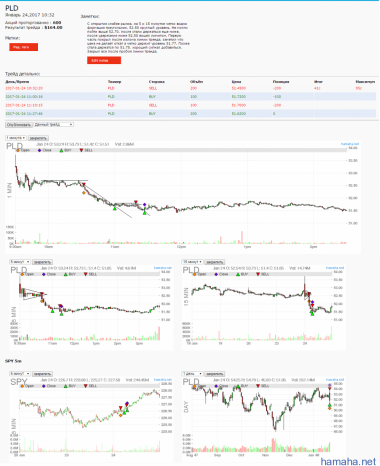380x466 pixels.
Task: Click the BUY legend icon on 5-minute PLD chart
Action: (66, 274)
